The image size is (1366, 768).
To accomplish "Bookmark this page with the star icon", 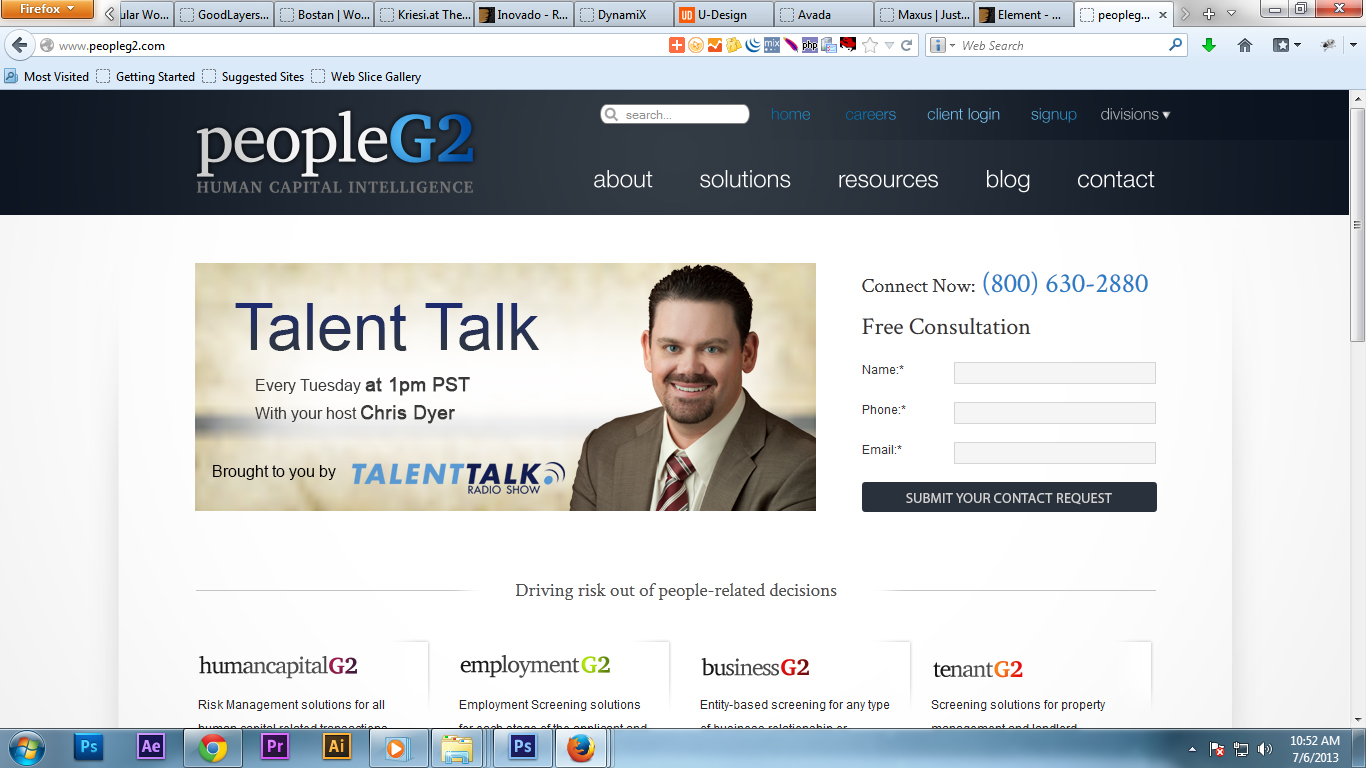I will pos(870,45).
